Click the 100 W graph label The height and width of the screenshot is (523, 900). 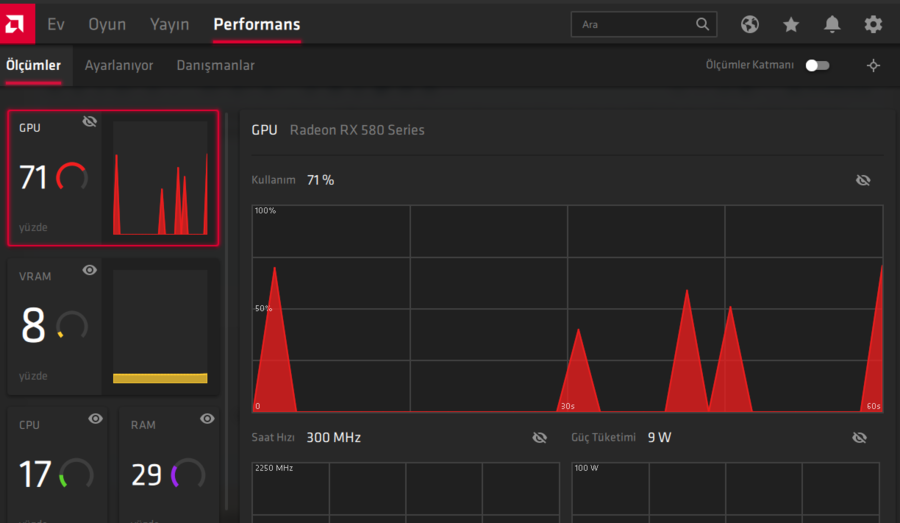pos(587,468)
